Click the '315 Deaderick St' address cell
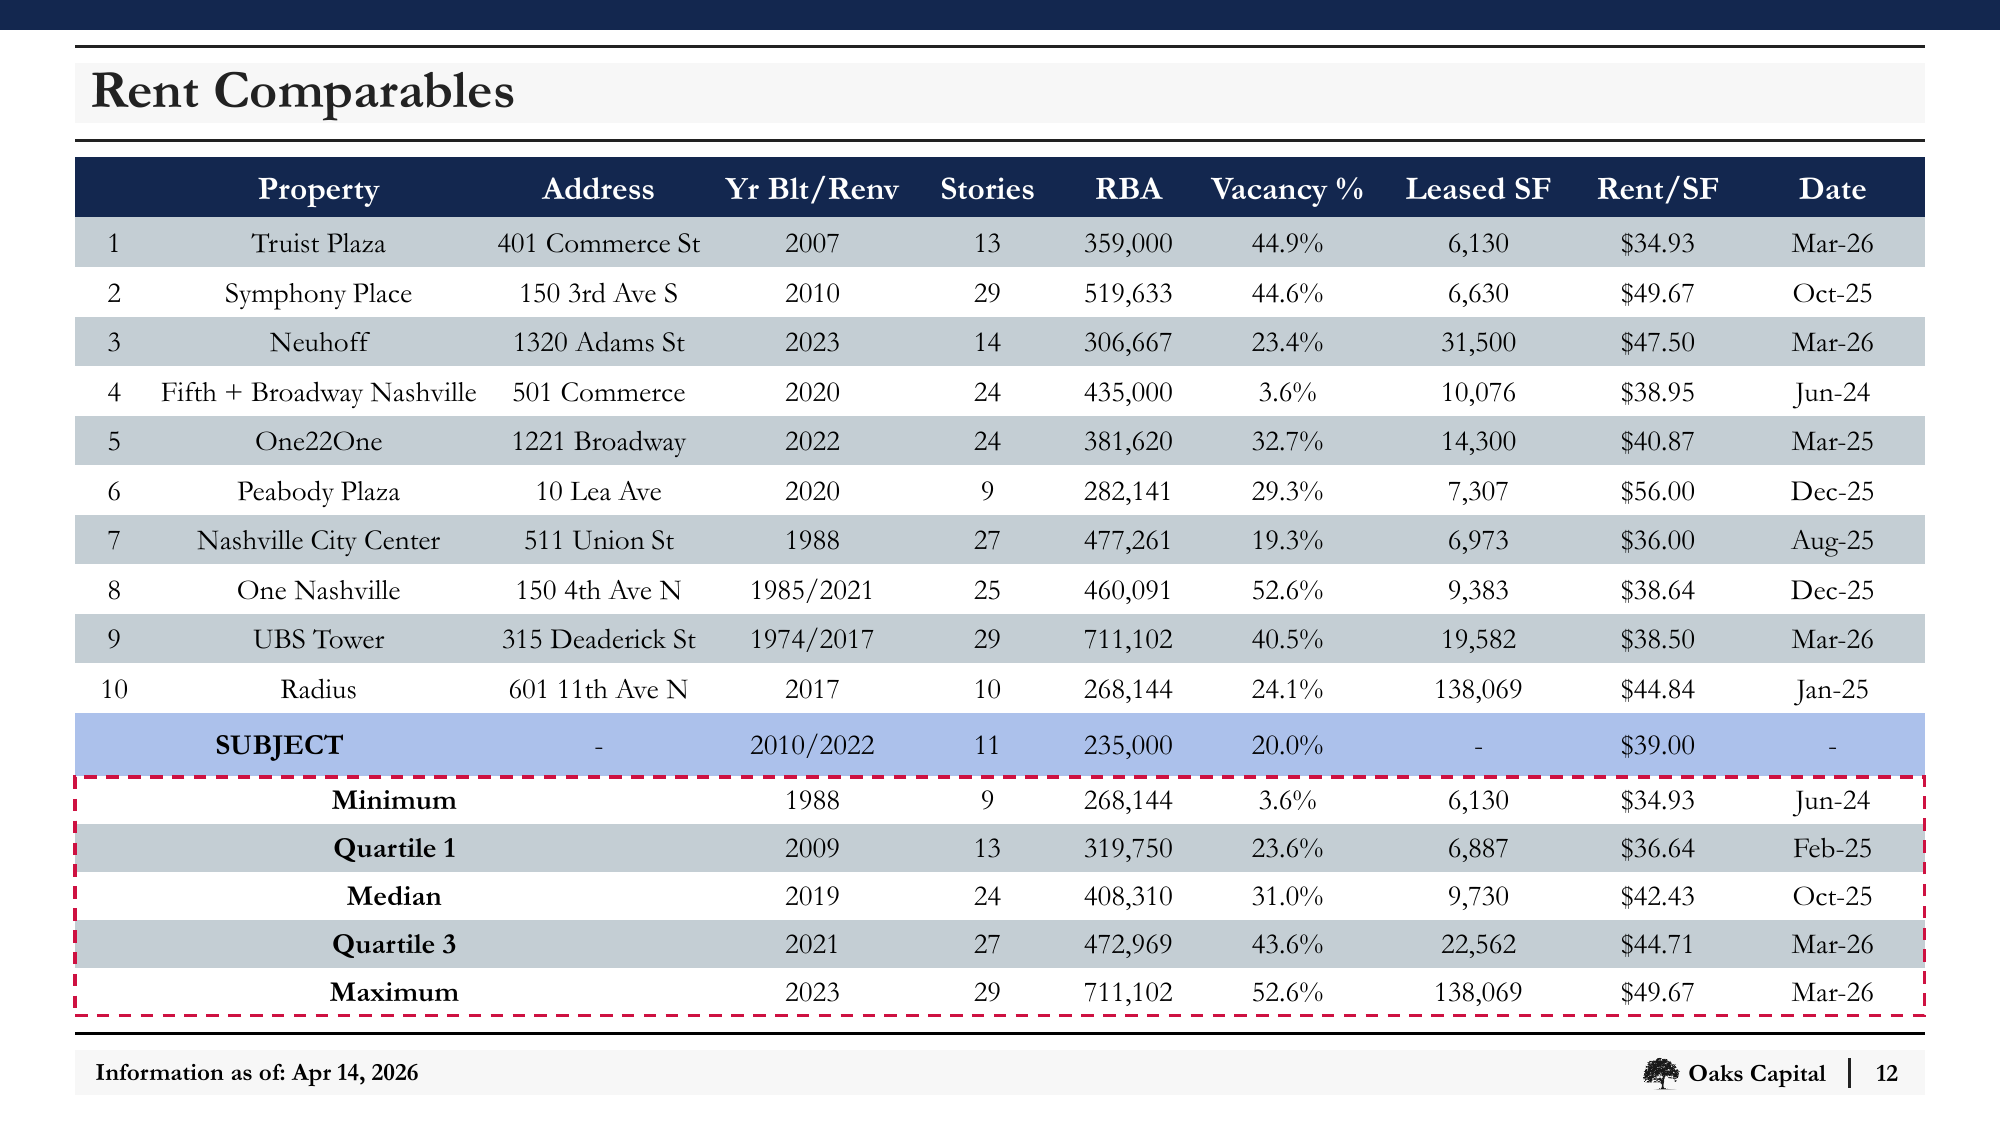Viewport: 2000px width, 1125px height. 598,639
